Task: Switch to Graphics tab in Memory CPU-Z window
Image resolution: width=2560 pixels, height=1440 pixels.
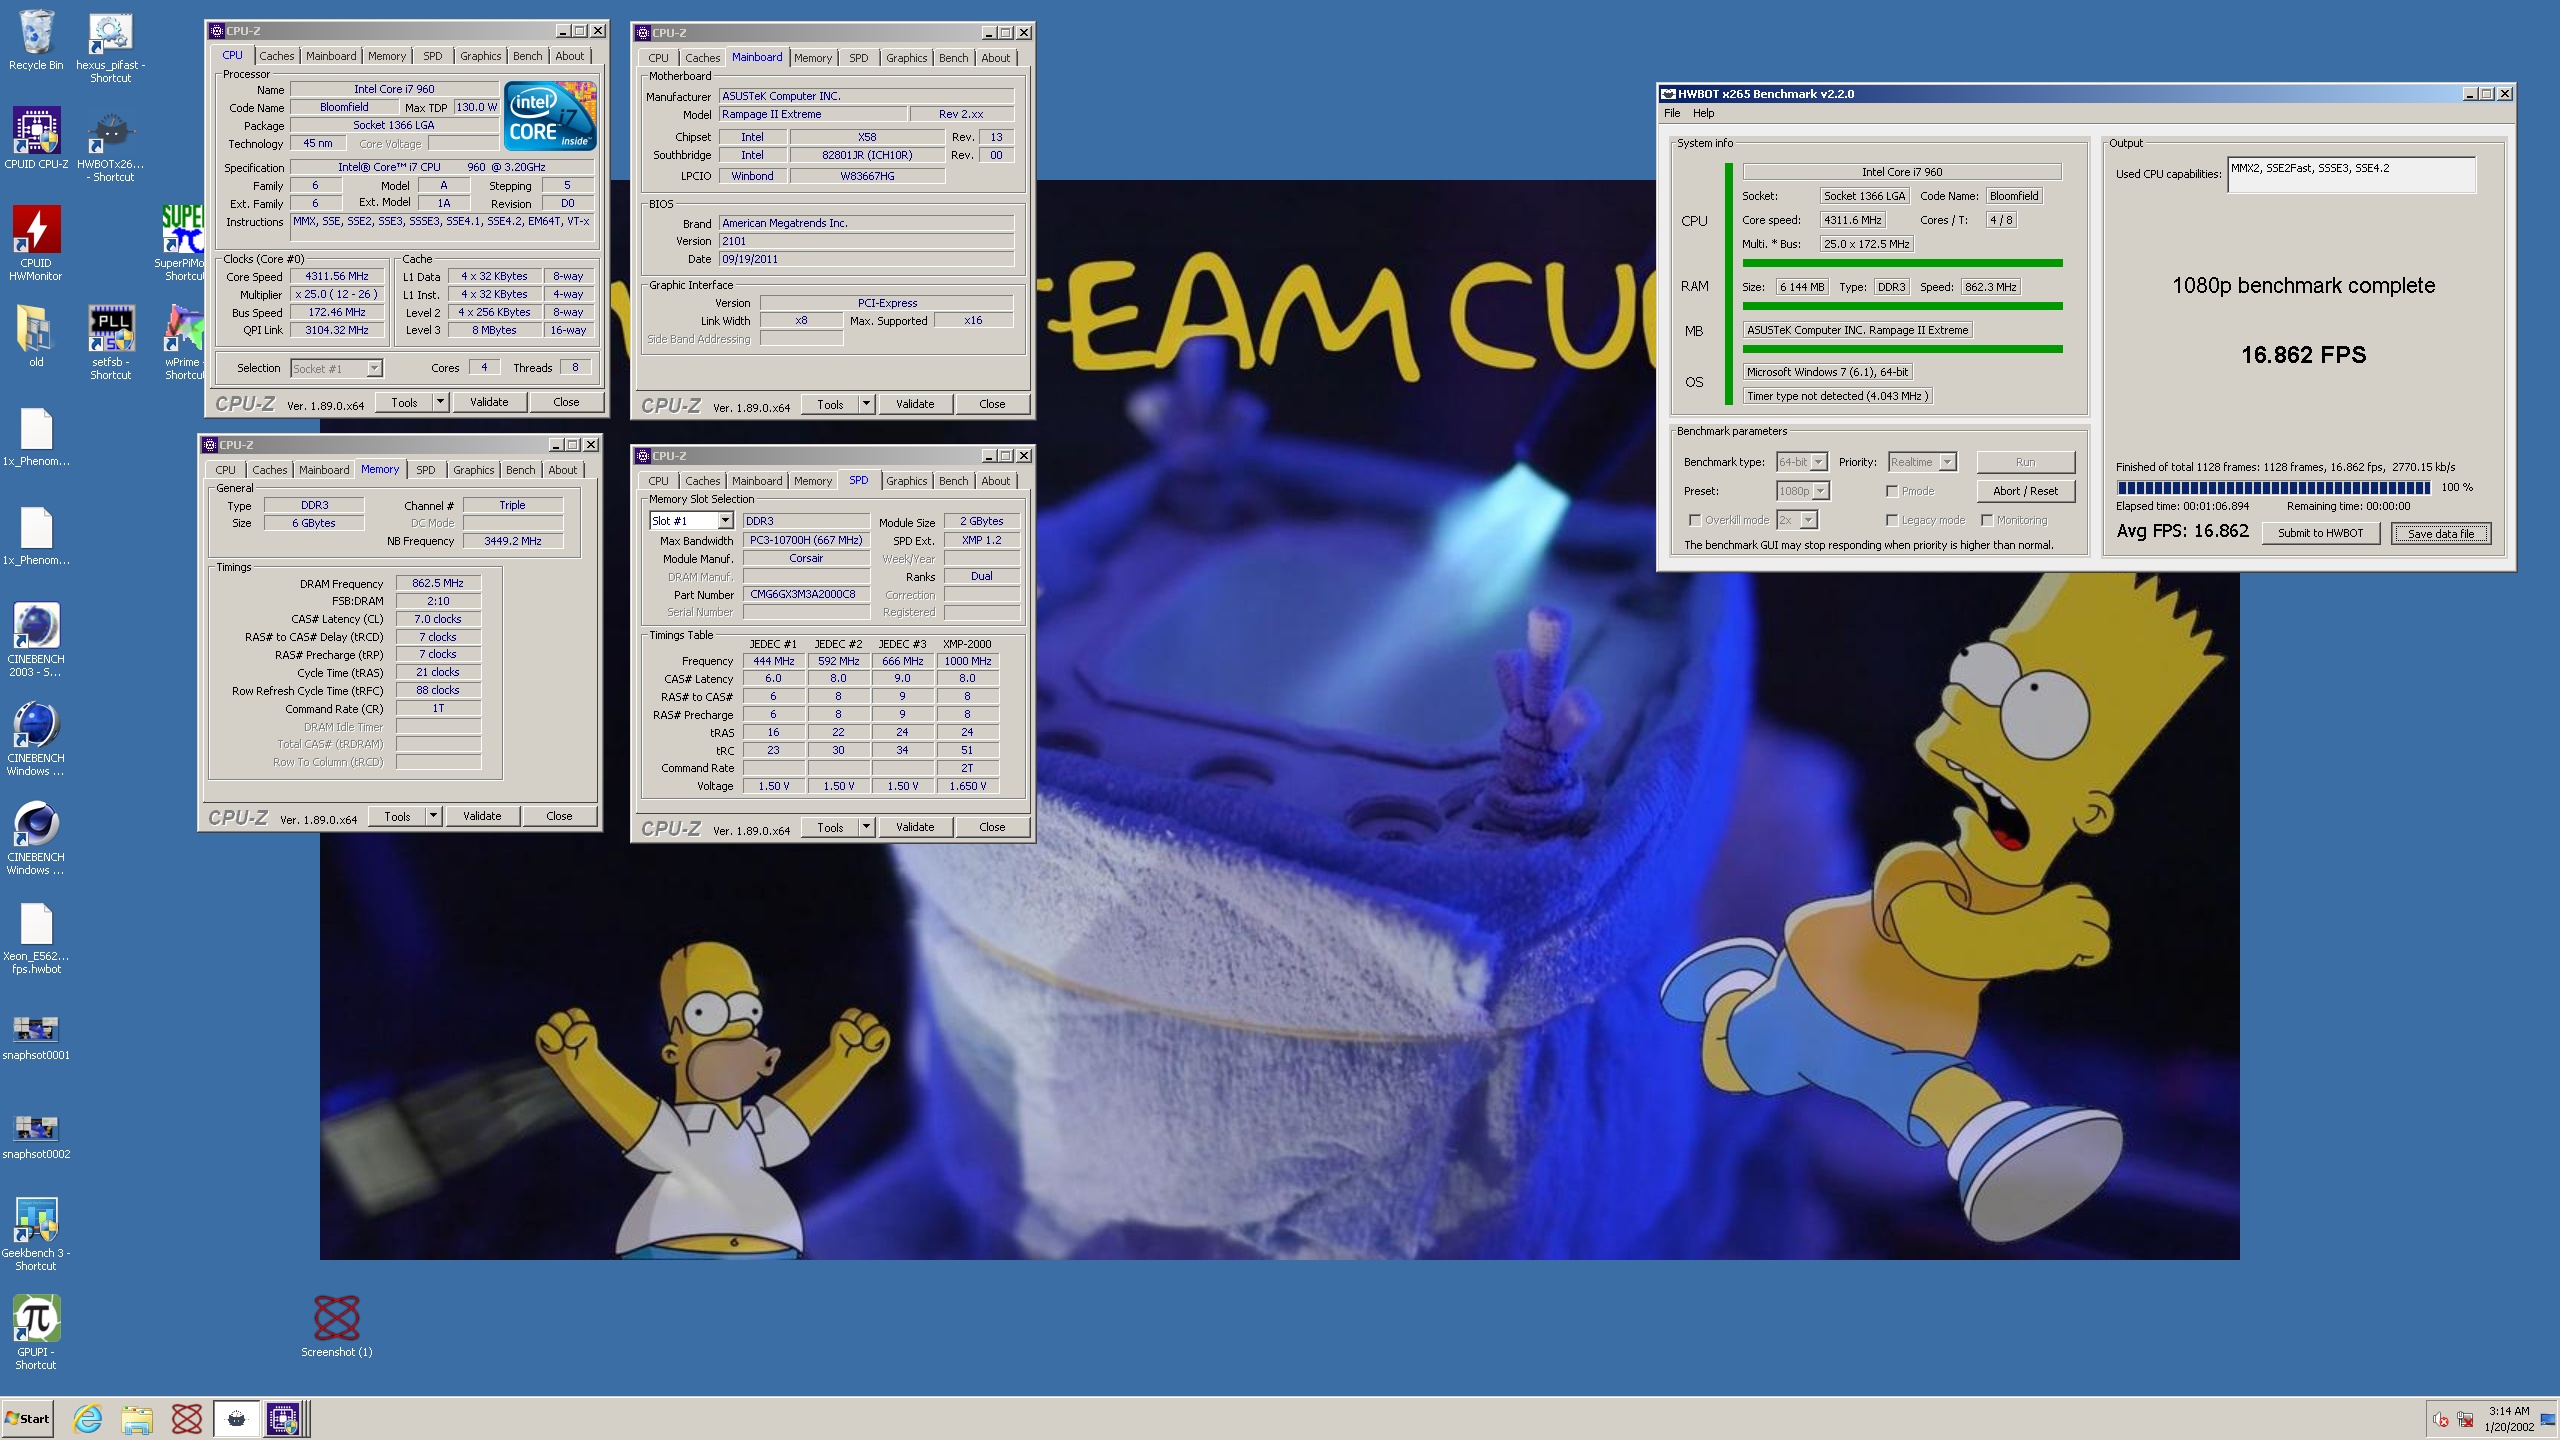Action: click(x=473, y=470)
